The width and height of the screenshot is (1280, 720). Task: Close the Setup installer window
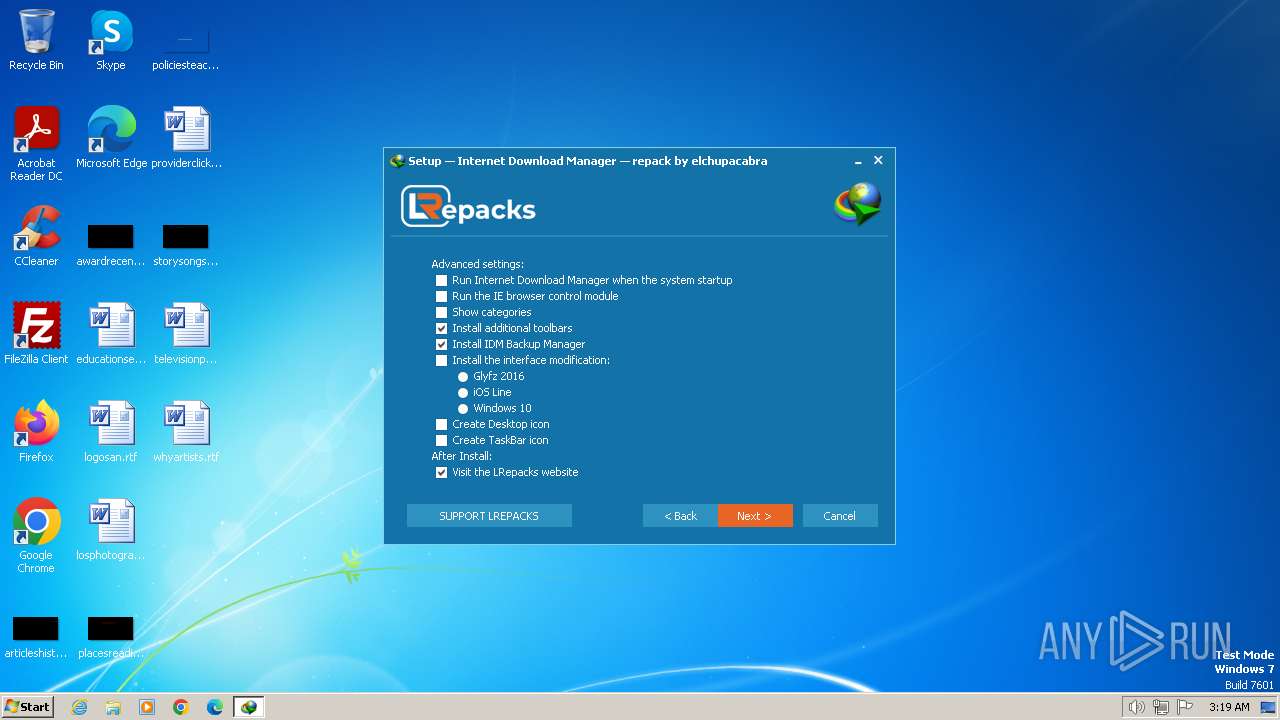point(878,160)
